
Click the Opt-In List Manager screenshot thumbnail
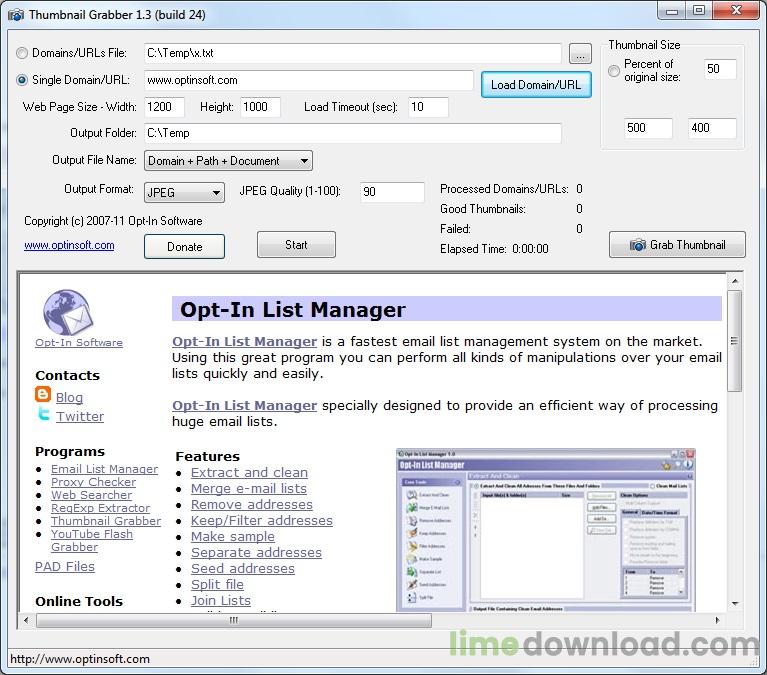pos(545,530)
